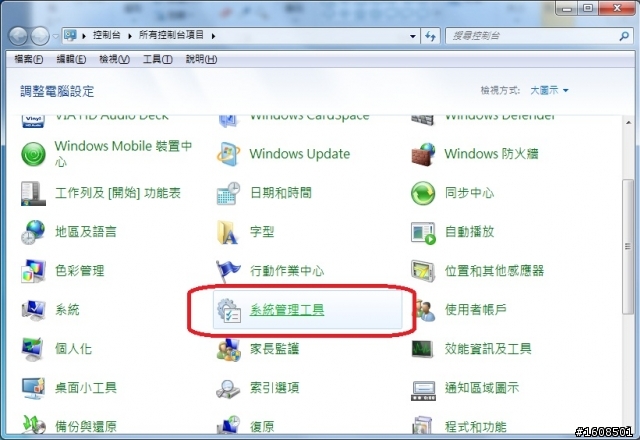This screenshot has width=640, height=440.
Task: Click the 程式和功能 icon
Action: coord(422,424)
